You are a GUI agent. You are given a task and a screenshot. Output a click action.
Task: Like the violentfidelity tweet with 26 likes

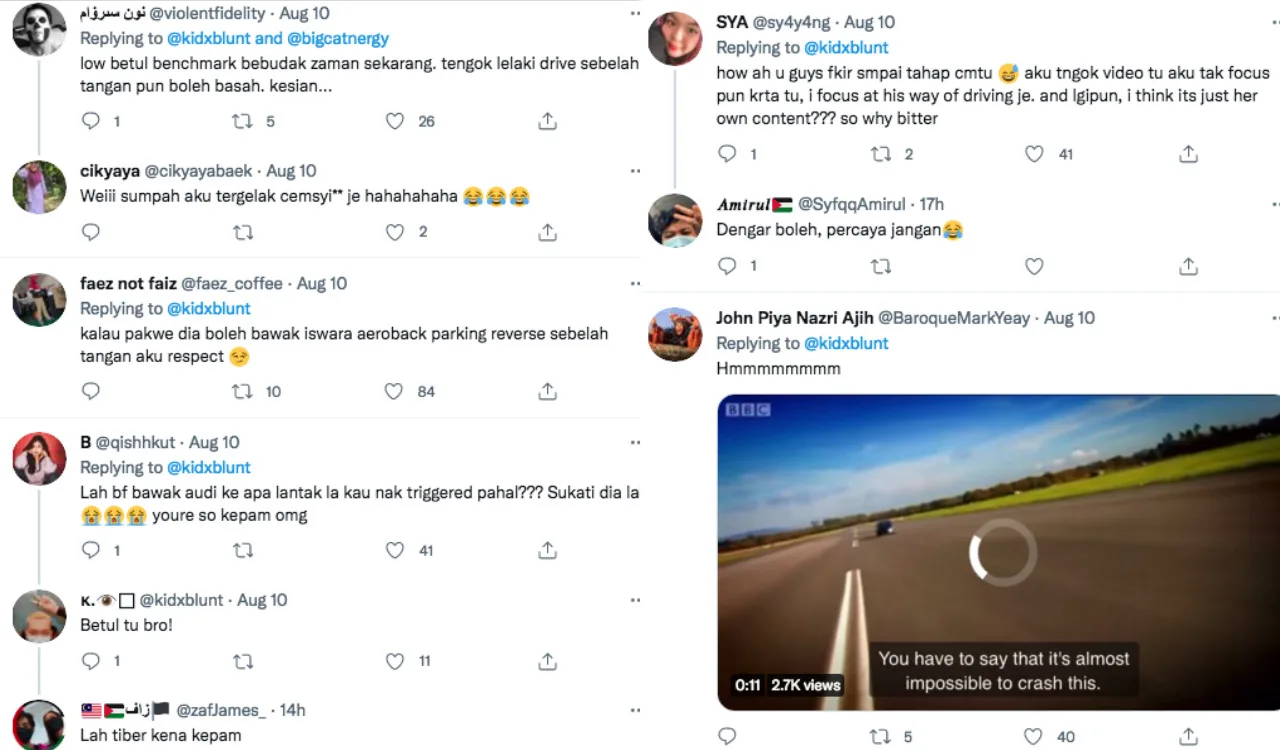coord(395,121)
